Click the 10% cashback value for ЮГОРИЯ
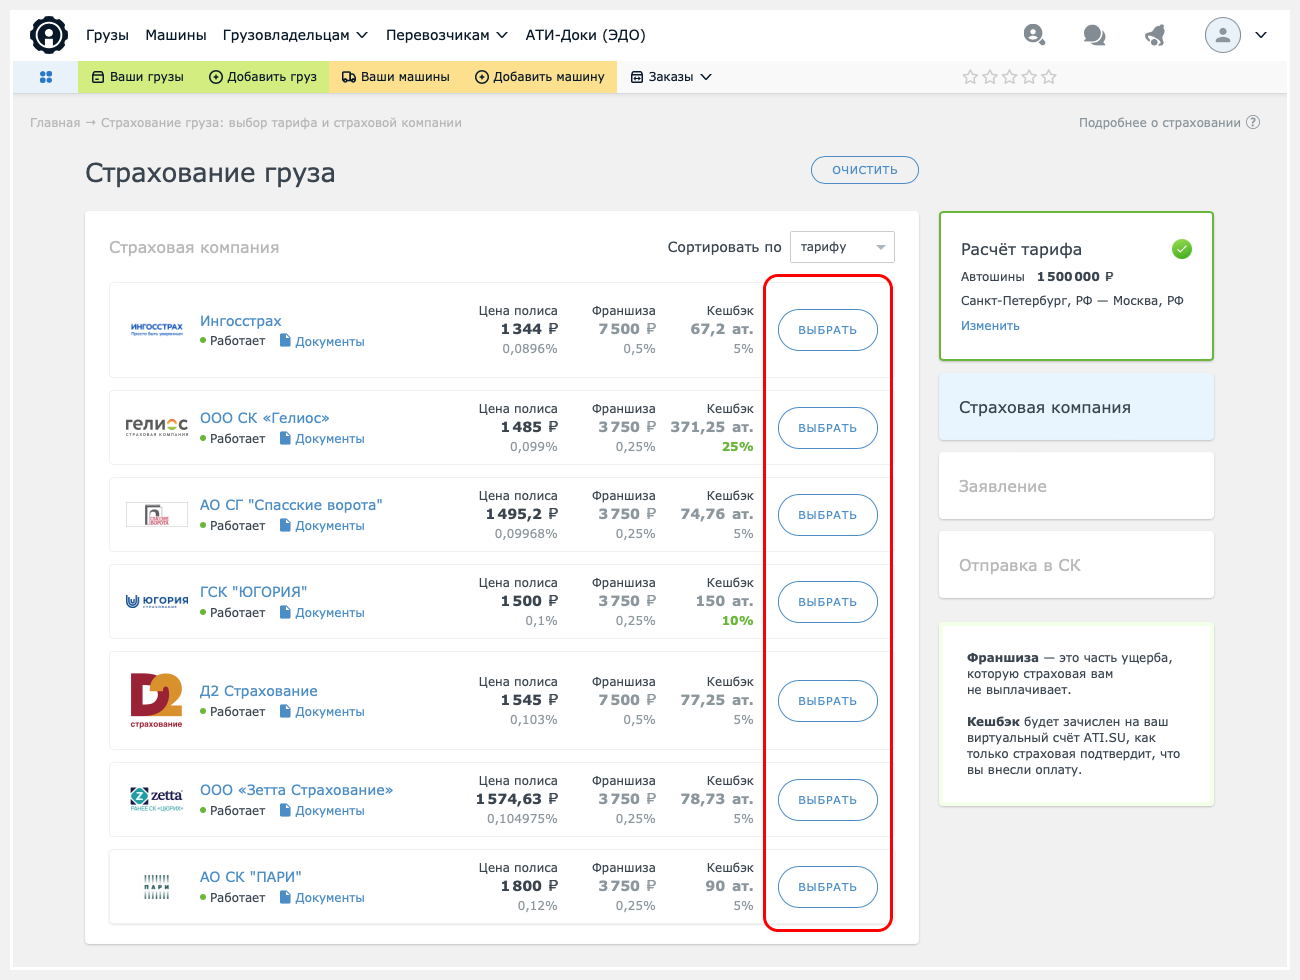 click(738, 621)
